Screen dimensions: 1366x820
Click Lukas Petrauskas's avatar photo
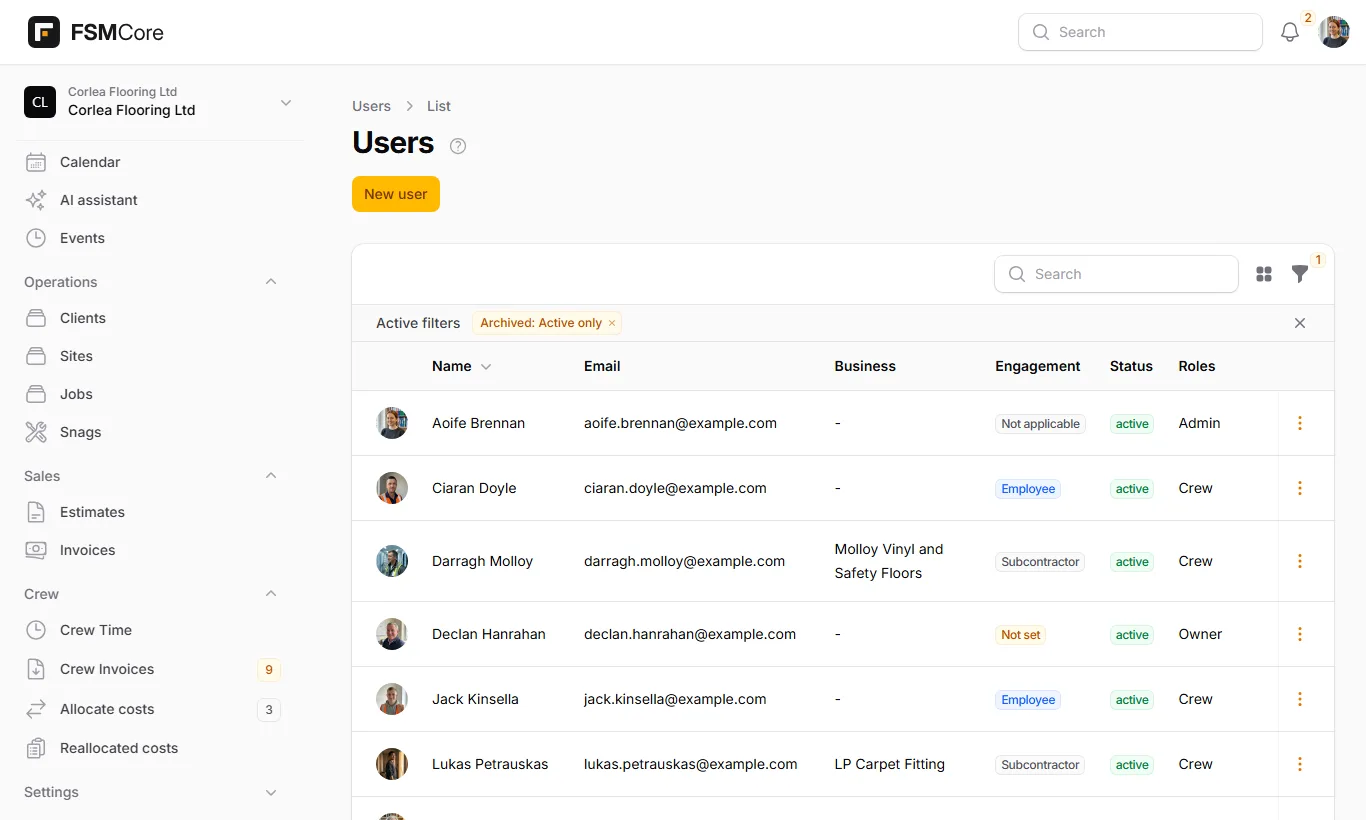pos(392,764)
